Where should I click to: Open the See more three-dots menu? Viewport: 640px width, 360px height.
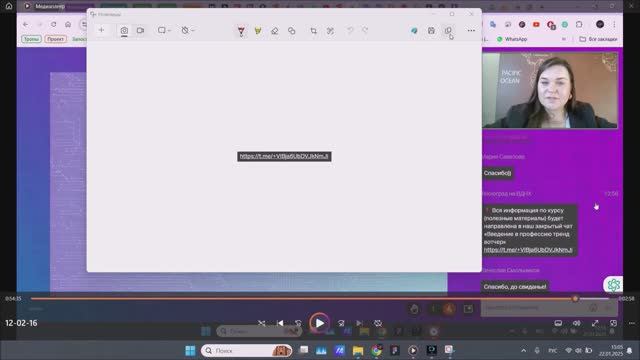pos(471,31)
